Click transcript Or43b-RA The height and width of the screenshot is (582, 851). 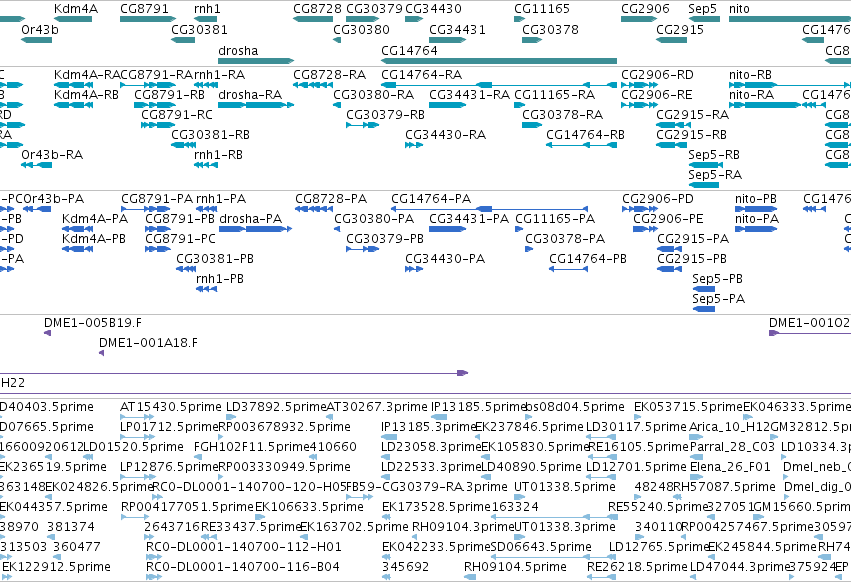36,165
